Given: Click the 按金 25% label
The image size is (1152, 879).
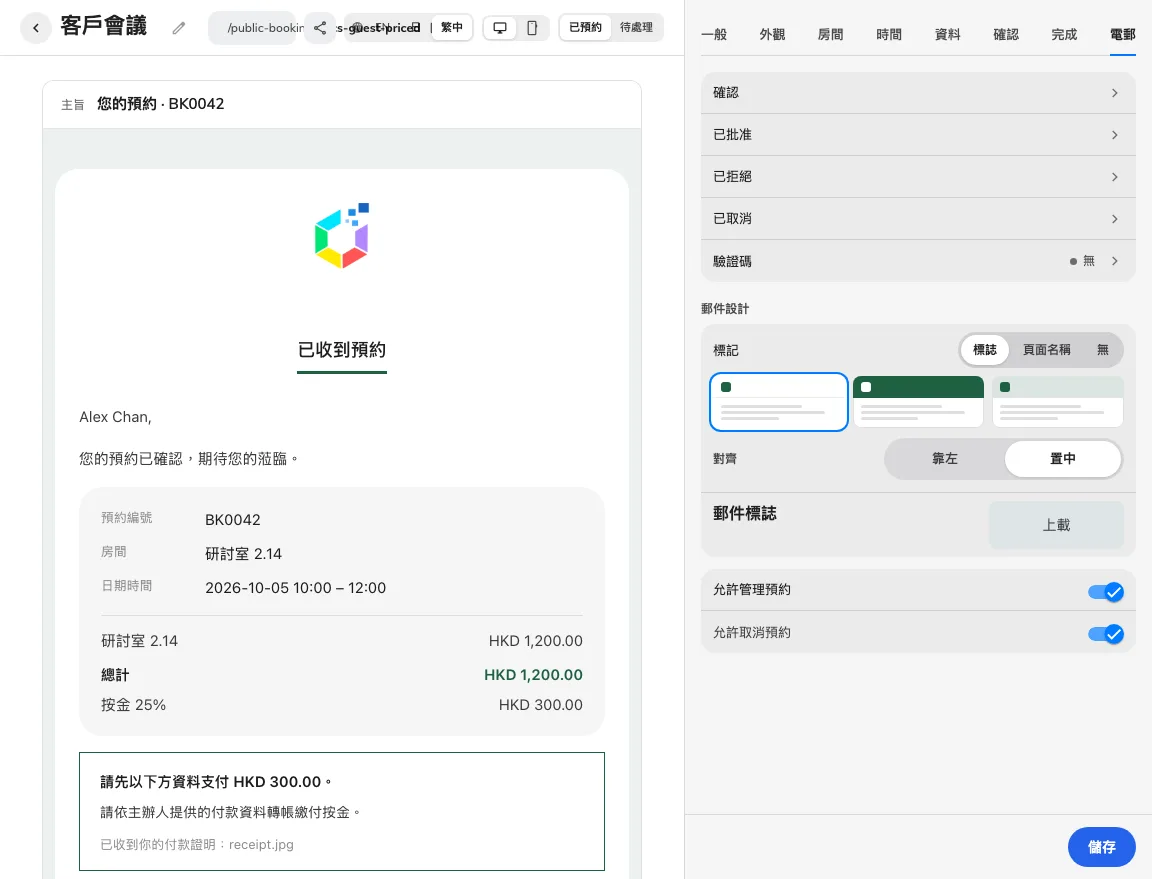Looking at the screenshot, I should (x=133, y=705).
